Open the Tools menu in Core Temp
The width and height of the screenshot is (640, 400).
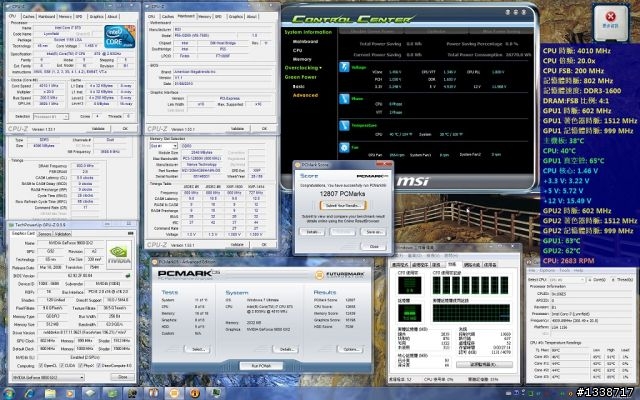[564, 271]
